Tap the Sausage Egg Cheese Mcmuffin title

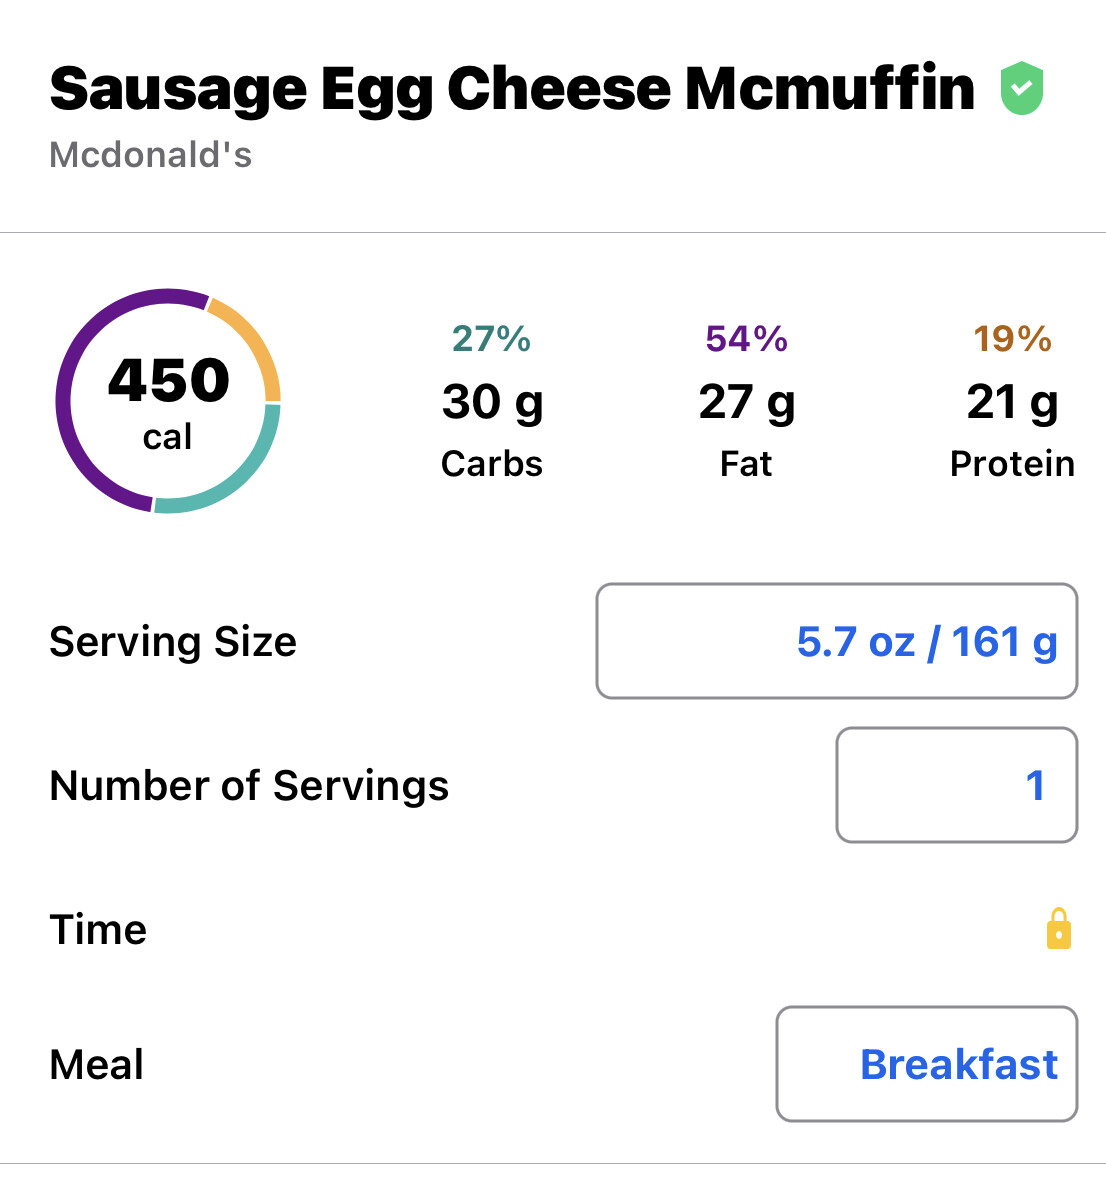click(512, 90)
